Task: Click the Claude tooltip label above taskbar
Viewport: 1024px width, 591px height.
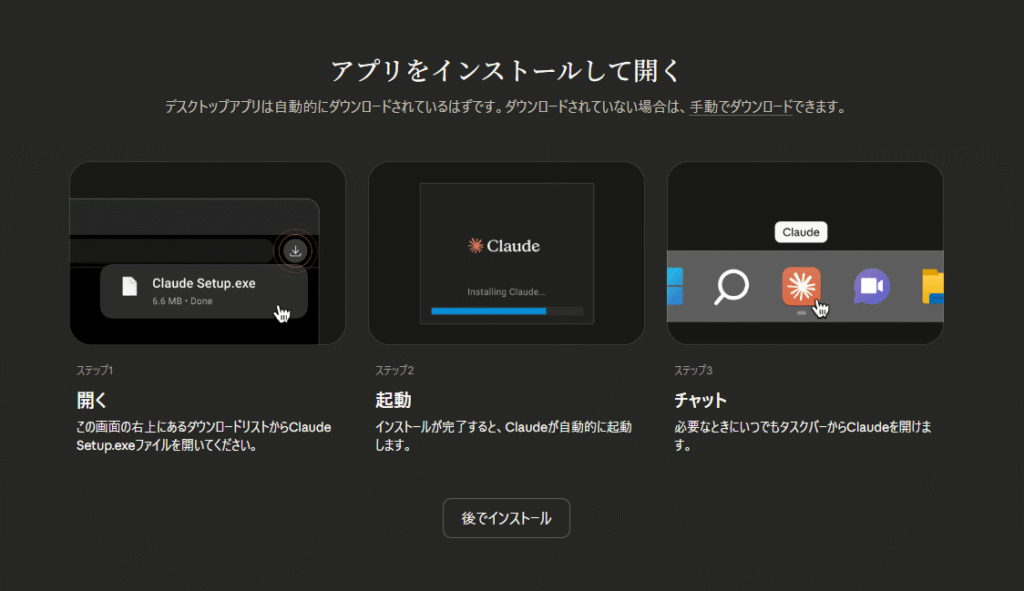Action: (801, 232)
